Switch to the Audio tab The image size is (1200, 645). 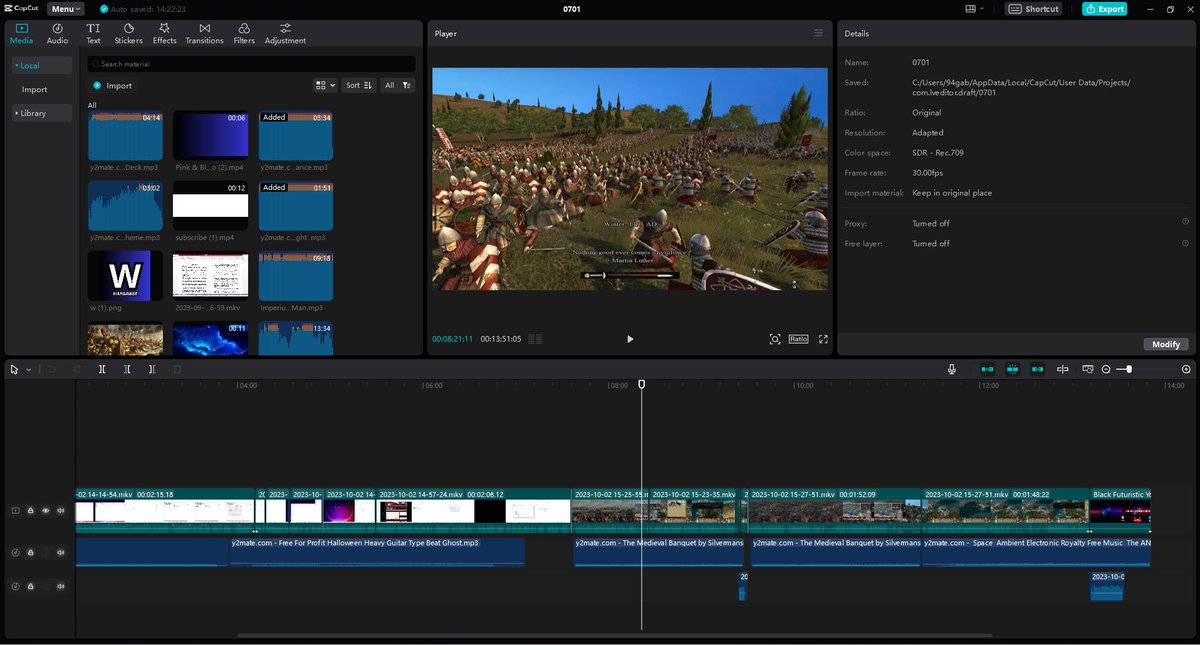57,34
